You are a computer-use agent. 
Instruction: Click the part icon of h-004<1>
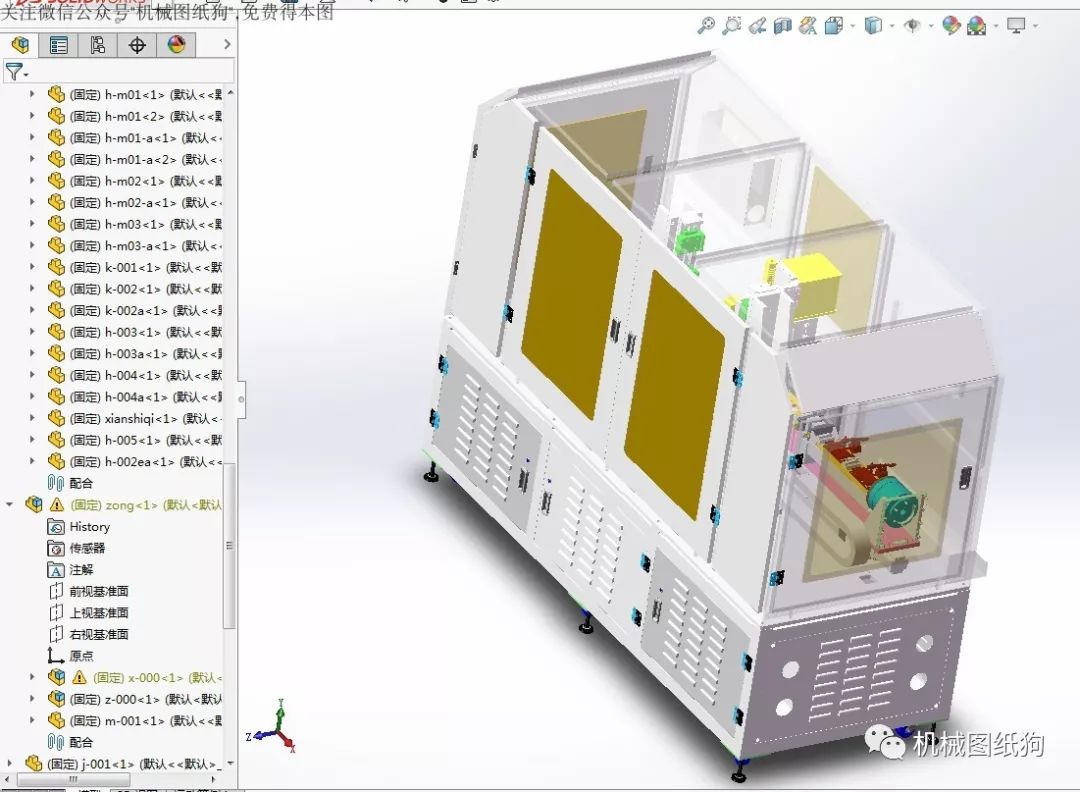(56, 375)
